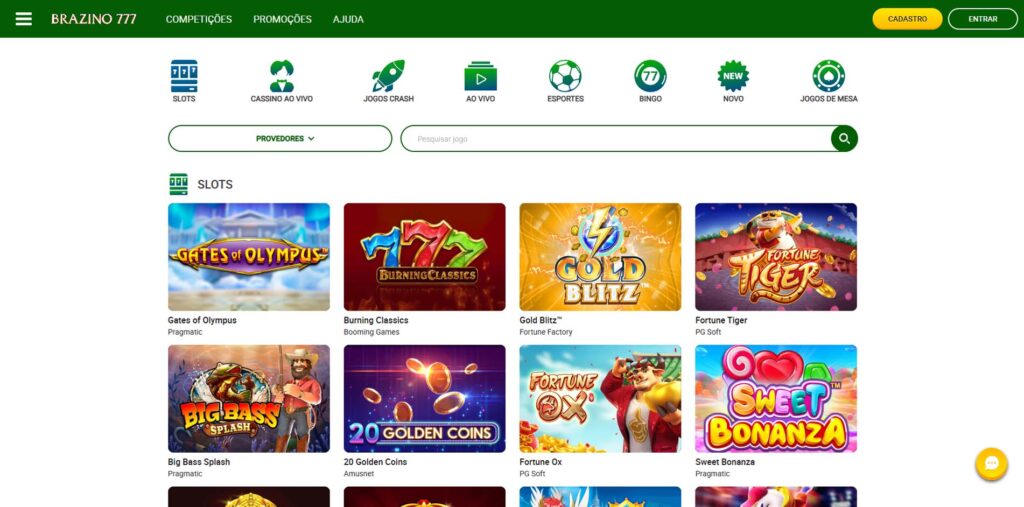Click the Fortune Factory provider label
The width and height of the screenshot is (1024, 507).
pos(545,332)
